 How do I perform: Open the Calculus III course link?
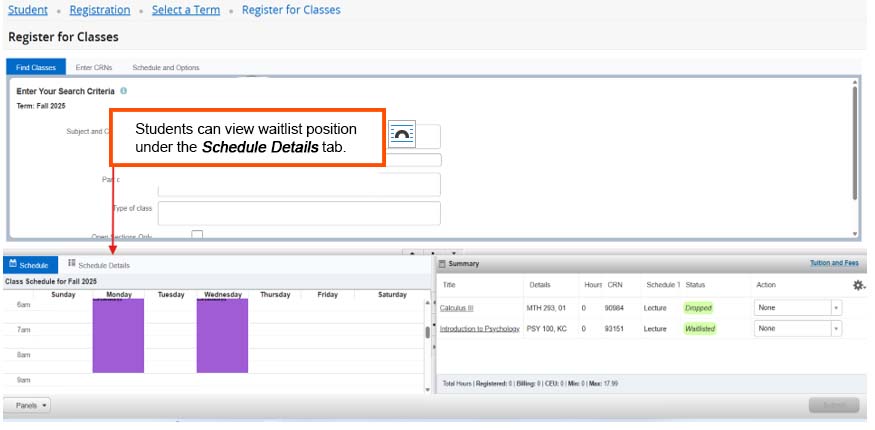point(456,308)
